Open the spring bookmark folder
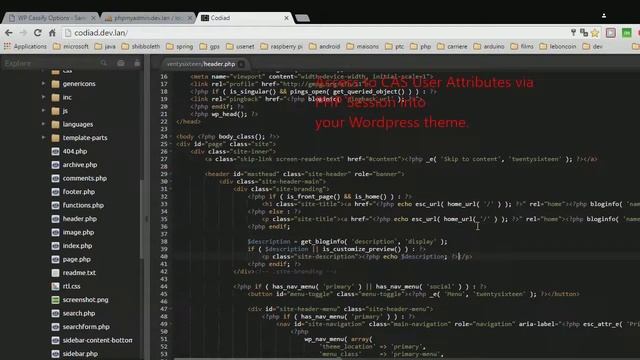This screenshot has height=360, width=640. pos(180,47)
